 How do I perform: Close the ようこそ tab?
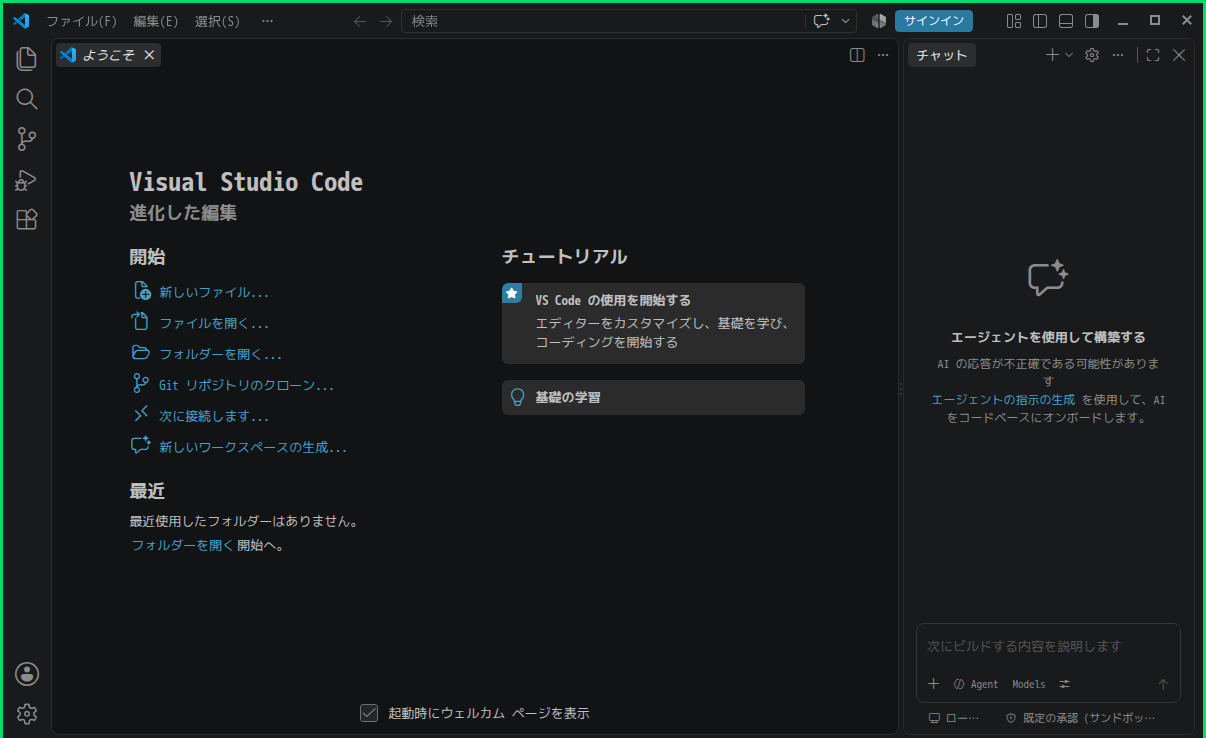pos(149,56)
